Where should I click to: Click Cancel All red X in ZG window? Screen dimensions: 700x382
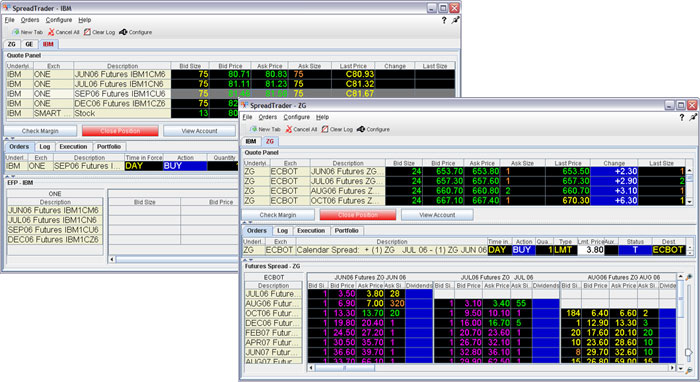(x=289, y=129)
